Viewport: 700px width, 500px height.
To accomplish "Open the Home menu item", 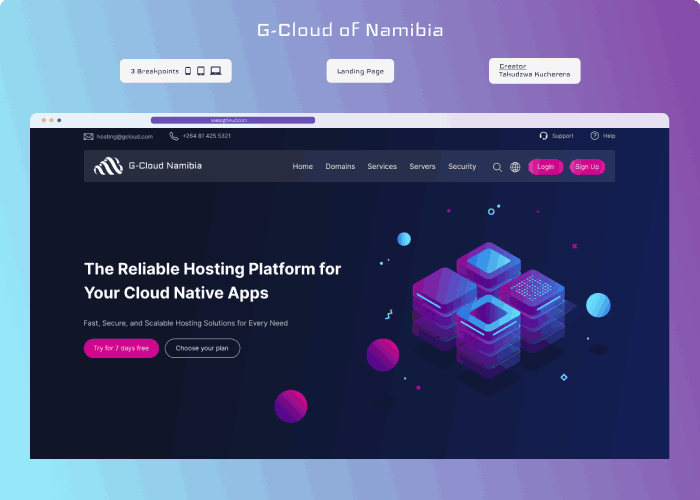I will [x=302, y=167].
